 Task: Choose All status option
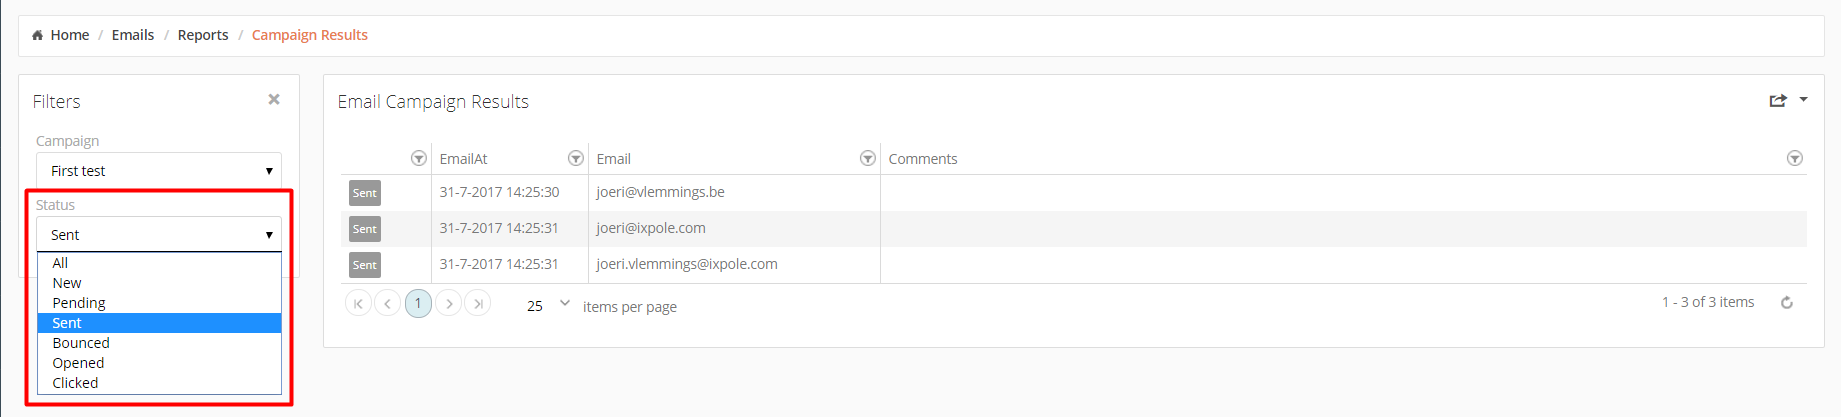click(x=159, y=263)
